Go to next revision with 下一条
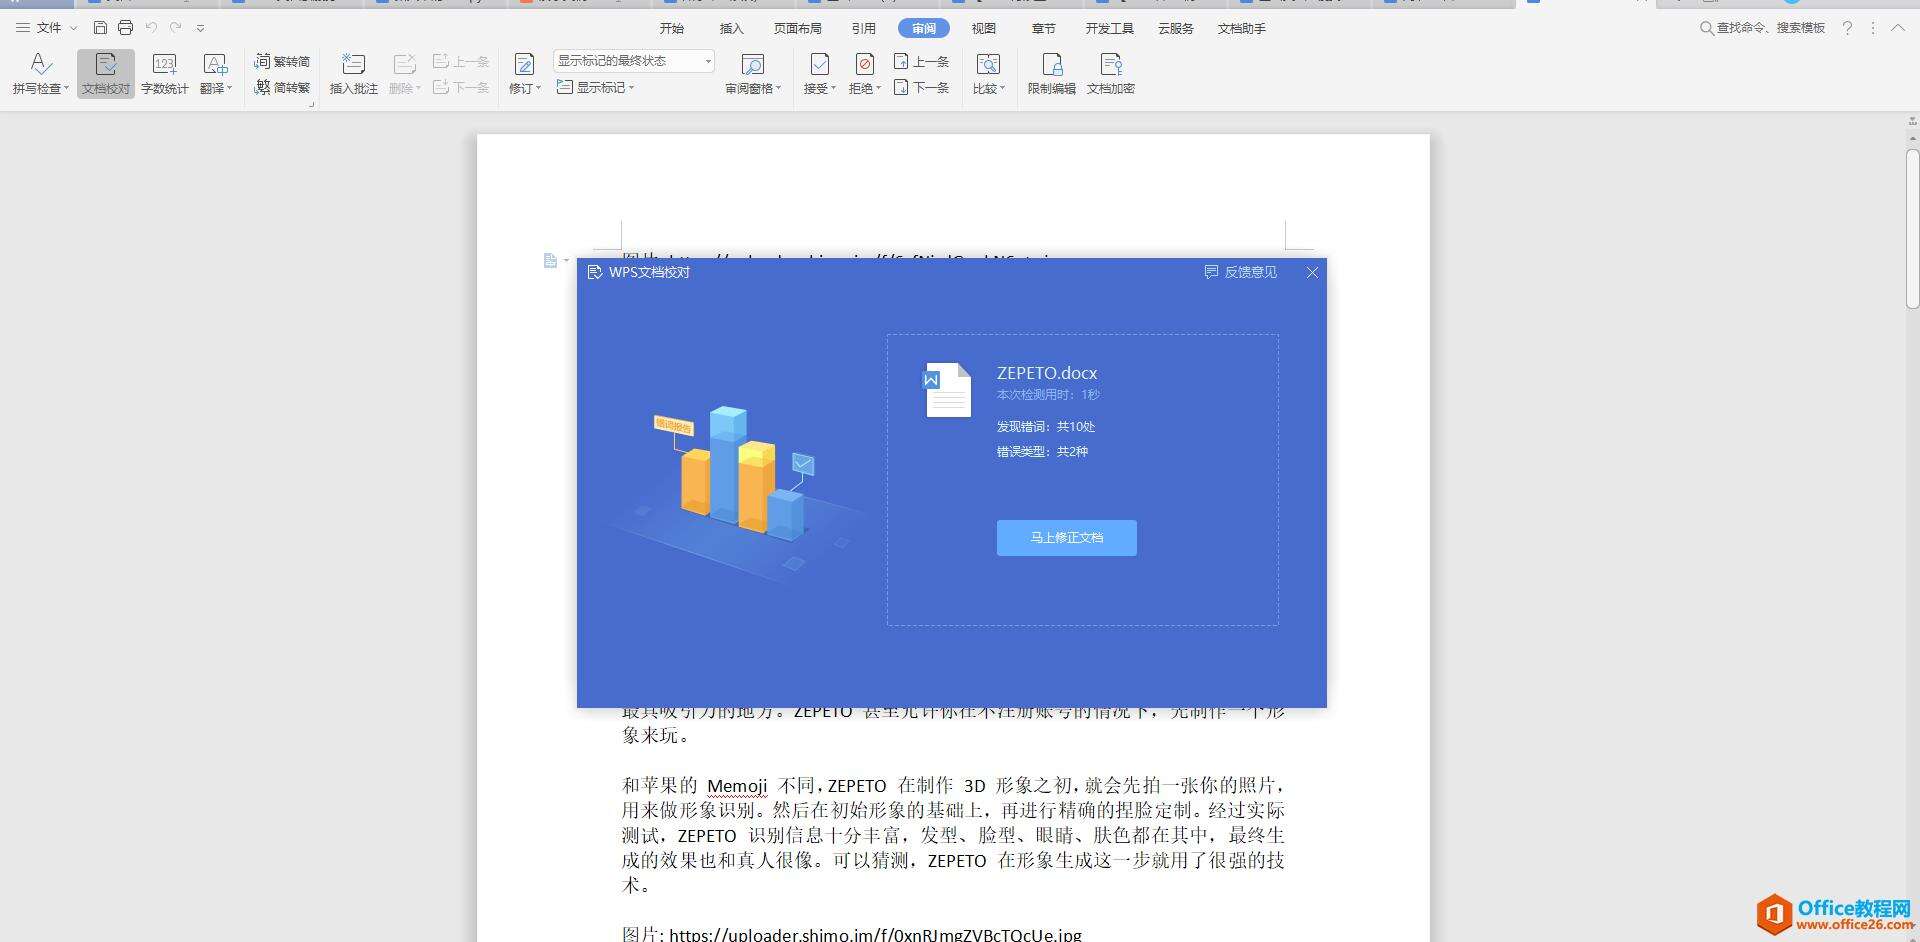The image size is (1920, 942). (x=921, y=87)
